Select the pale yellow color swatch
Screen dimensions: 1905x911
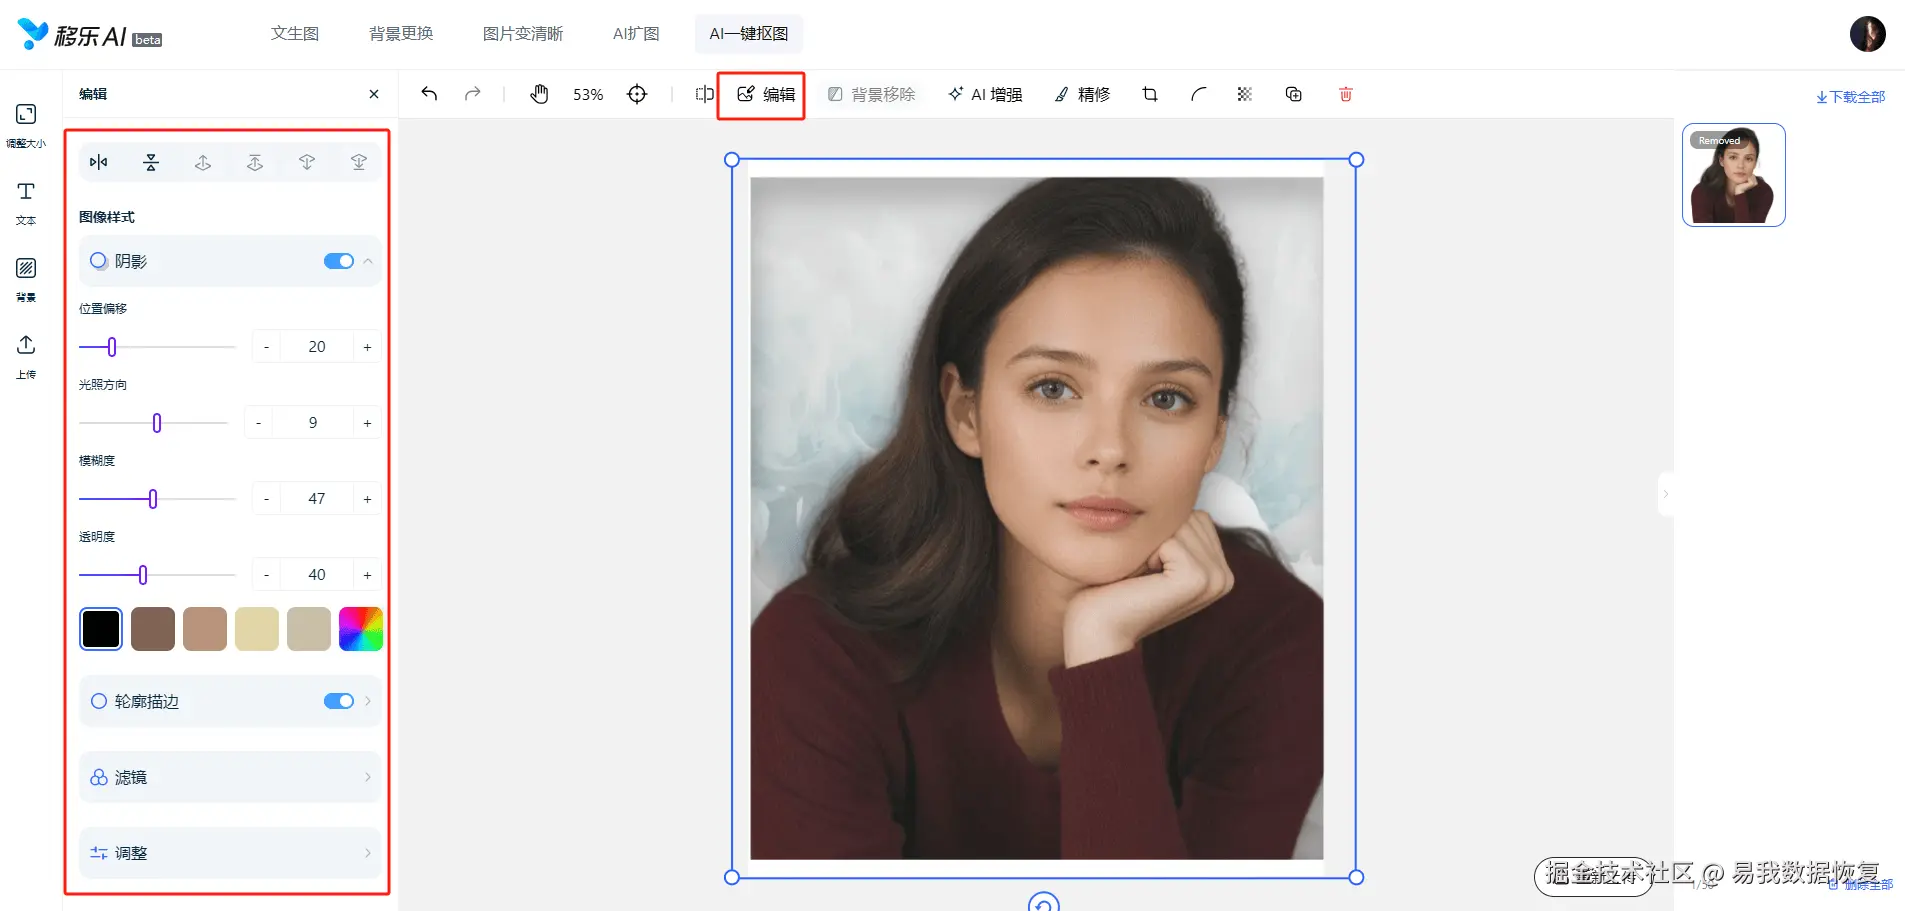pos(257,629)
